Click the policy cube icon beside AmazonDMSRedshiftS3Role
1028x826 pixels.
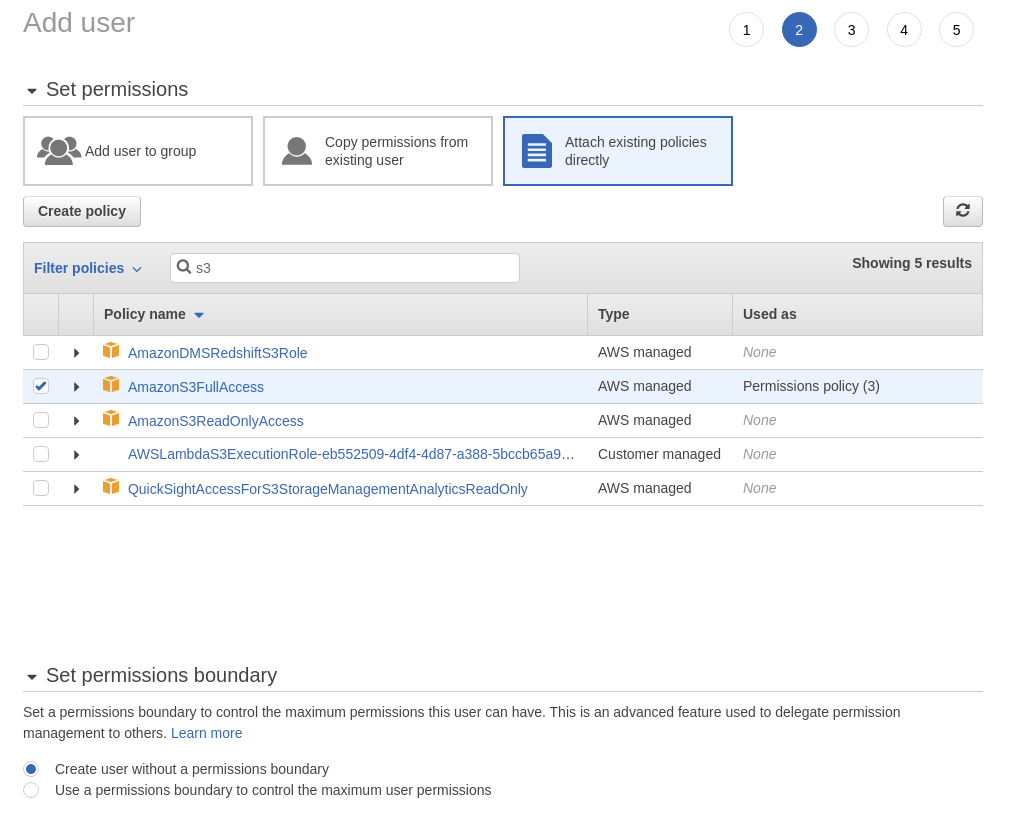[111, 351]
